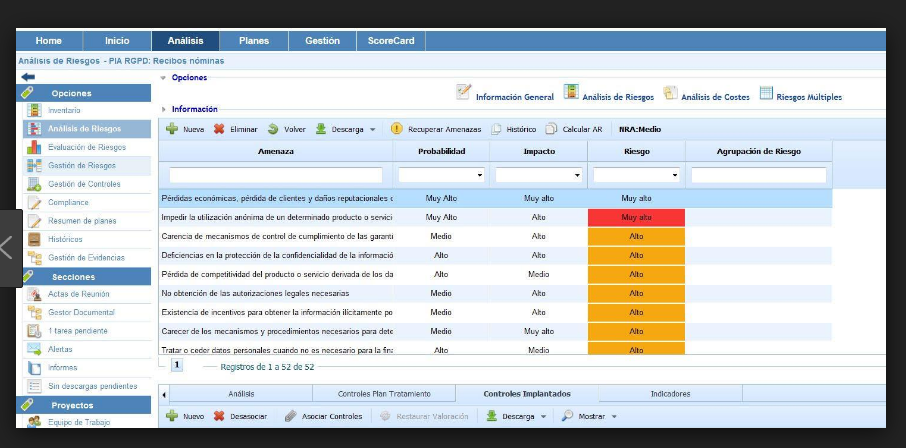Screen dimensions: 906x448
Task: Open Análisis de Costes
Action: point(706,94)
